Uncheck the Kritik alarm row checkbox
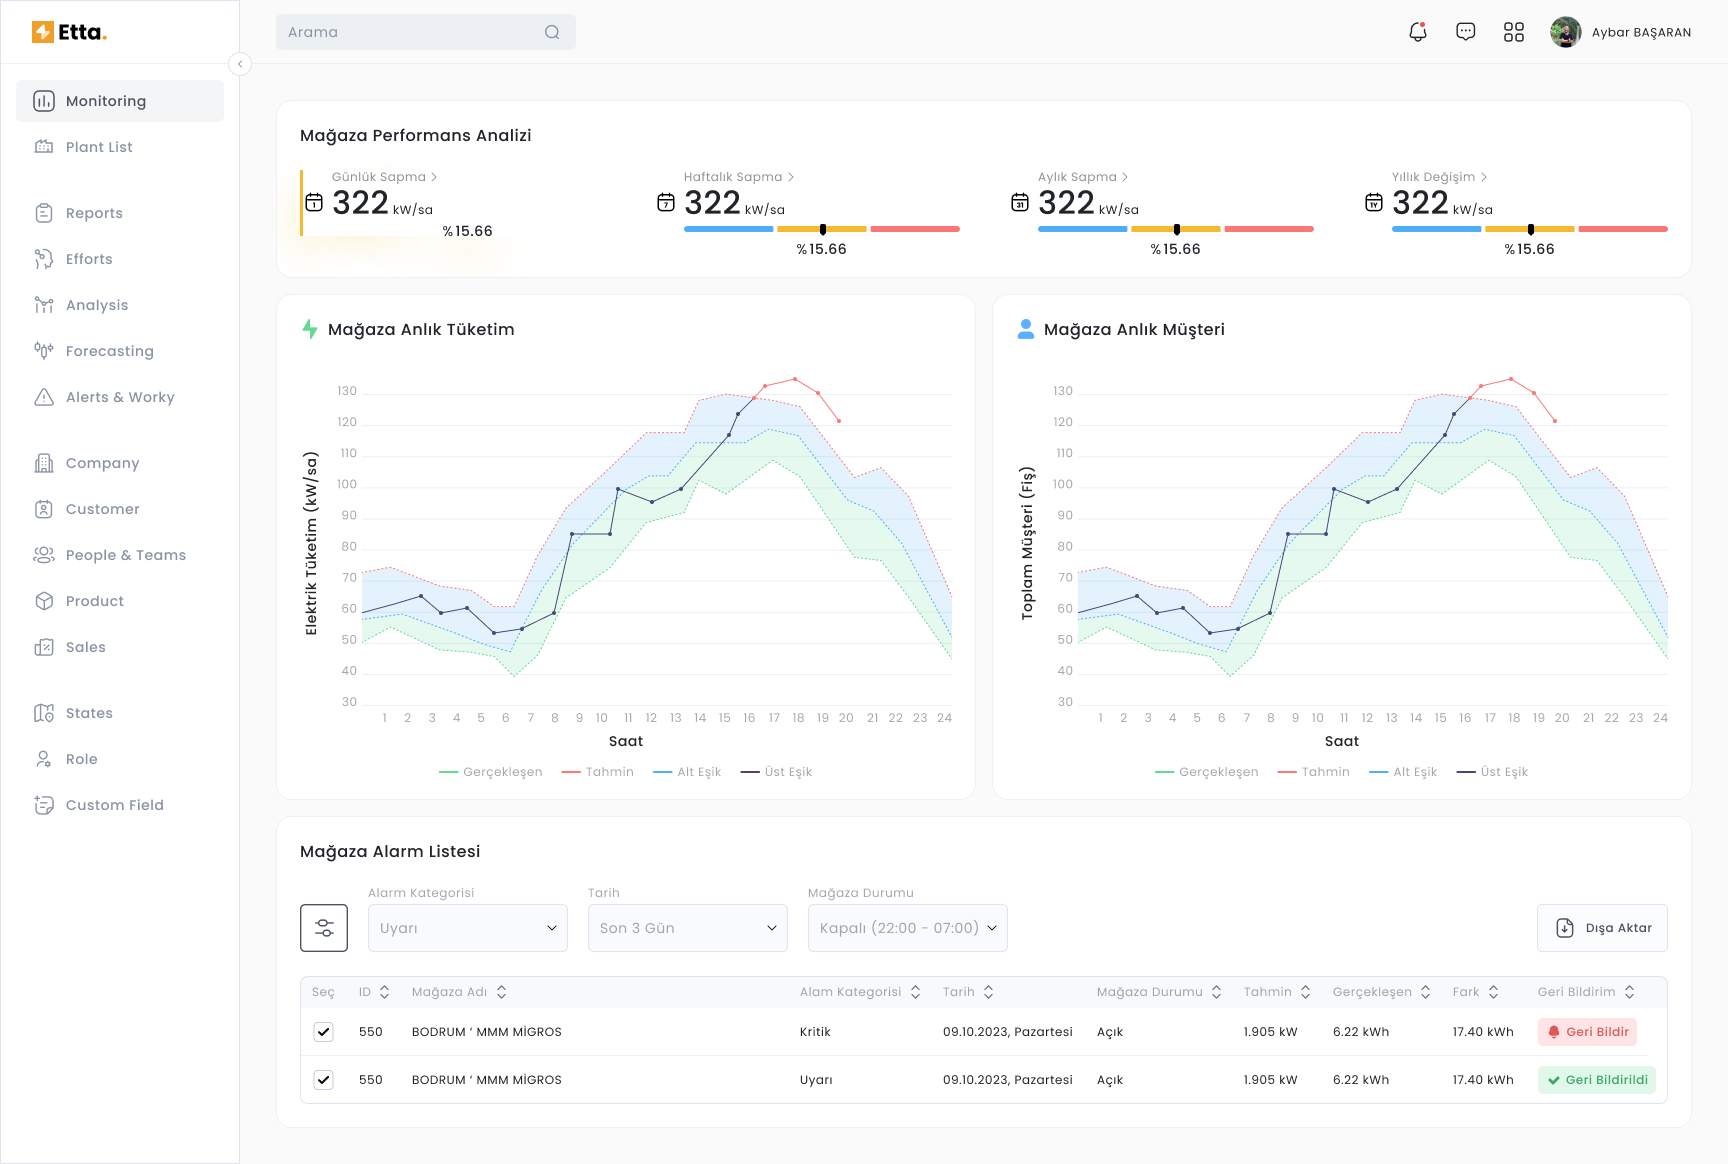 click(323, 1032)
